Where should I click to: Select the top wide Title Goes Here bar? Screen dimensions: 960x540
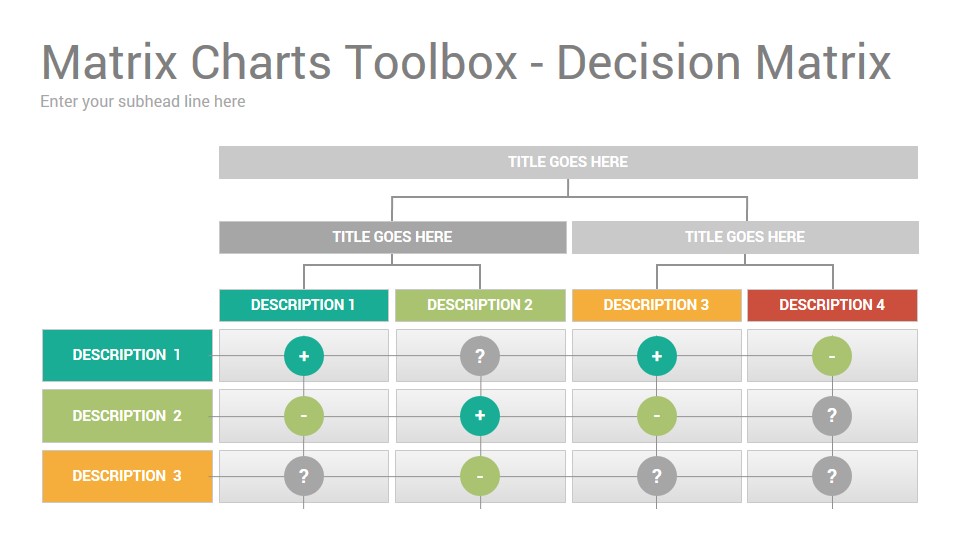pyautogui.click(x=568, y=162)
